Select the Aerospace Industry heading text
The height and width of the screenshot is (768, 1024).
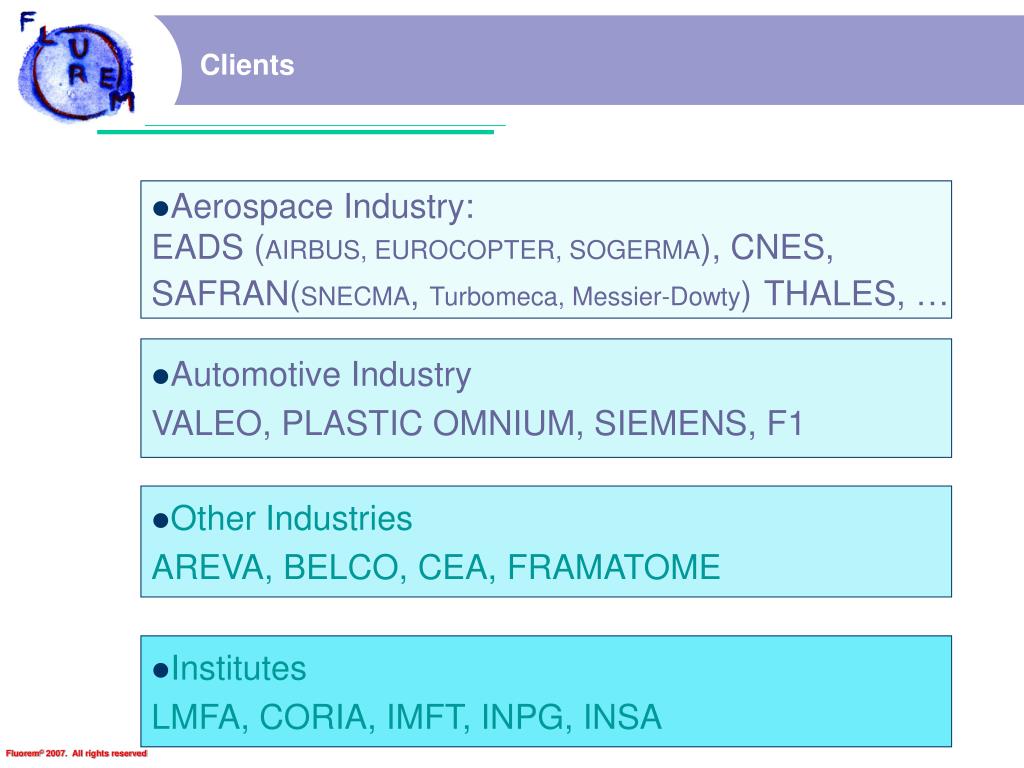point(323,207)
